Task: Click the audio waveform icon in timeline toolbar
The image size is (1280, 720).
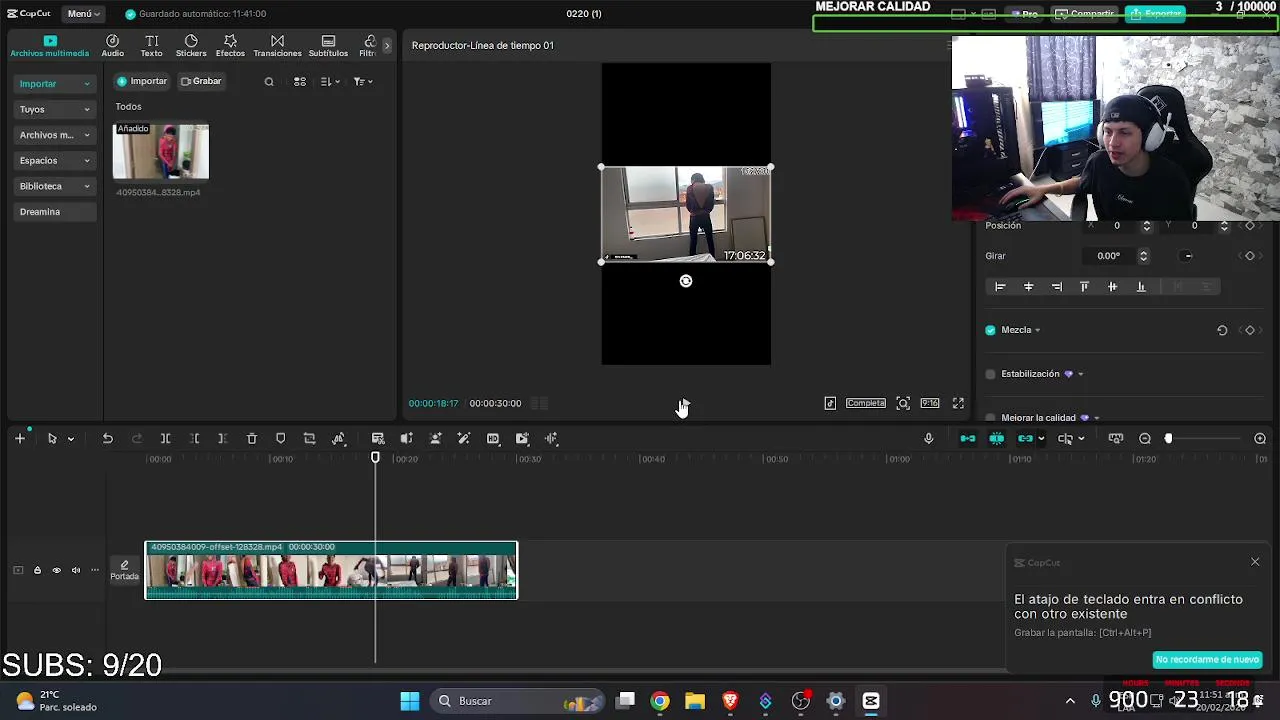Action: [551, 439]
